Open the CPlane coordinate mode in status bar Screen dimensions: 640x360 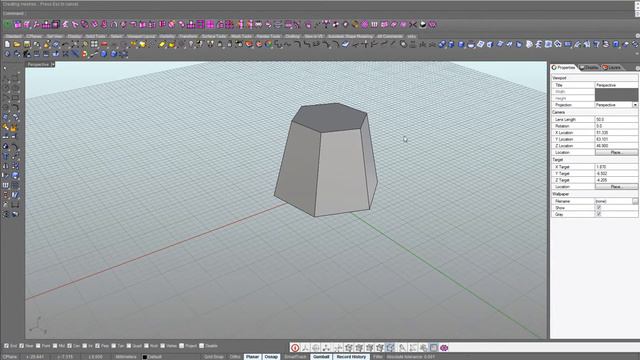10,357
